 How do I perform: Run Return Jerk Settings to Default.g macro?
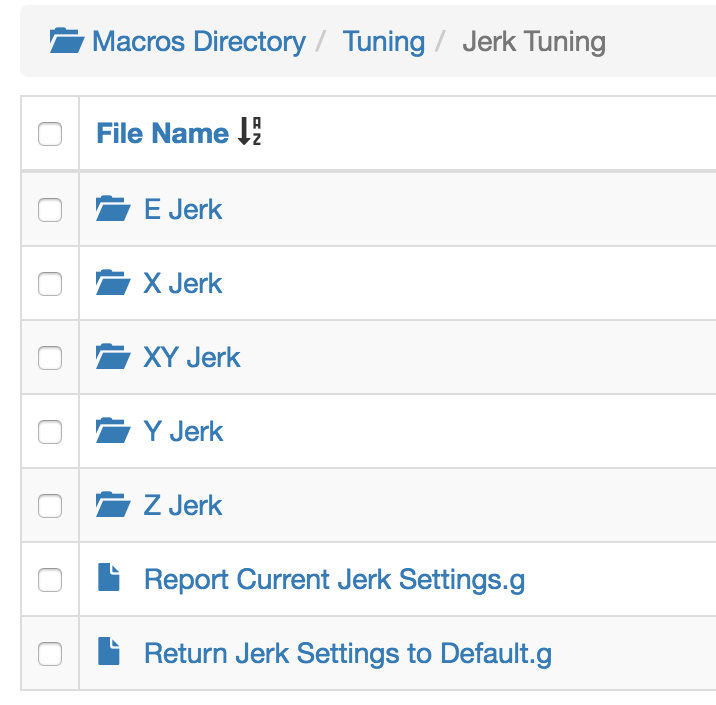tap(348, 653)
